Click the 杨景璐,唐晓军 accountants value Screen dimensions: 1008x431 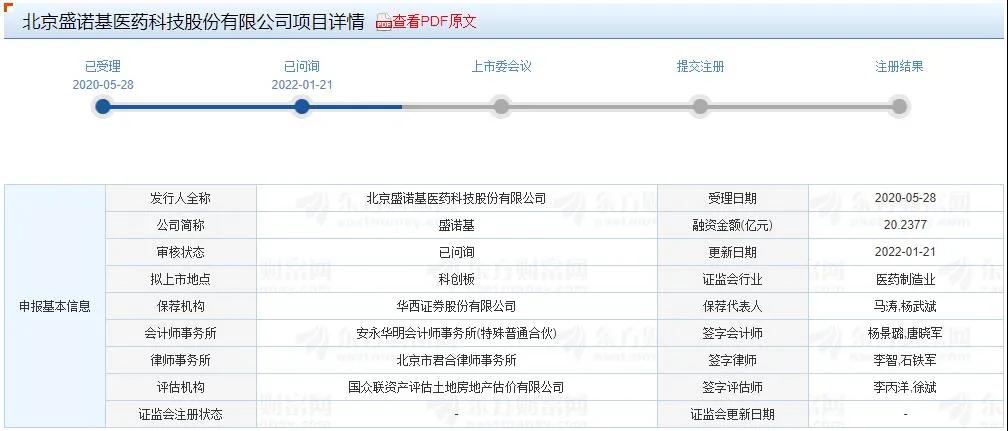click(x=906, y=333)
